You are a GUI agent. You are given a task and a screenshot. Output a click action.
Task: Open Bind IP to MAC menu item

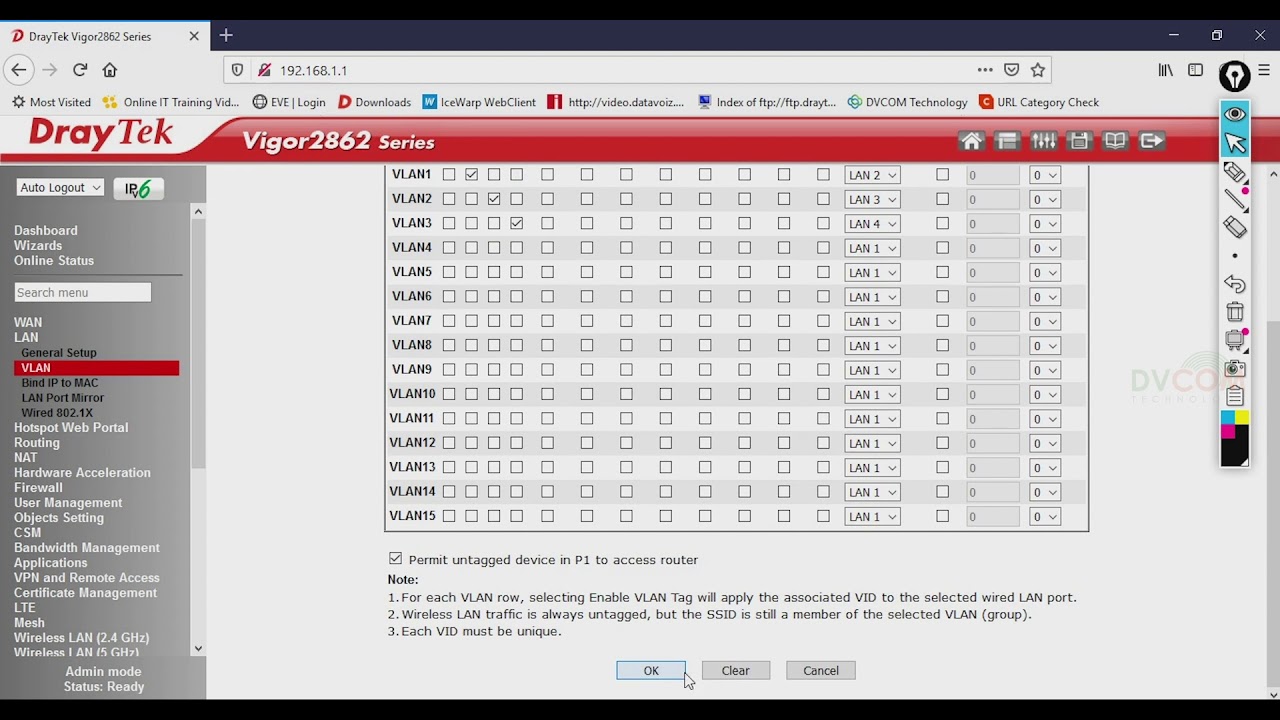coord(60,383)
